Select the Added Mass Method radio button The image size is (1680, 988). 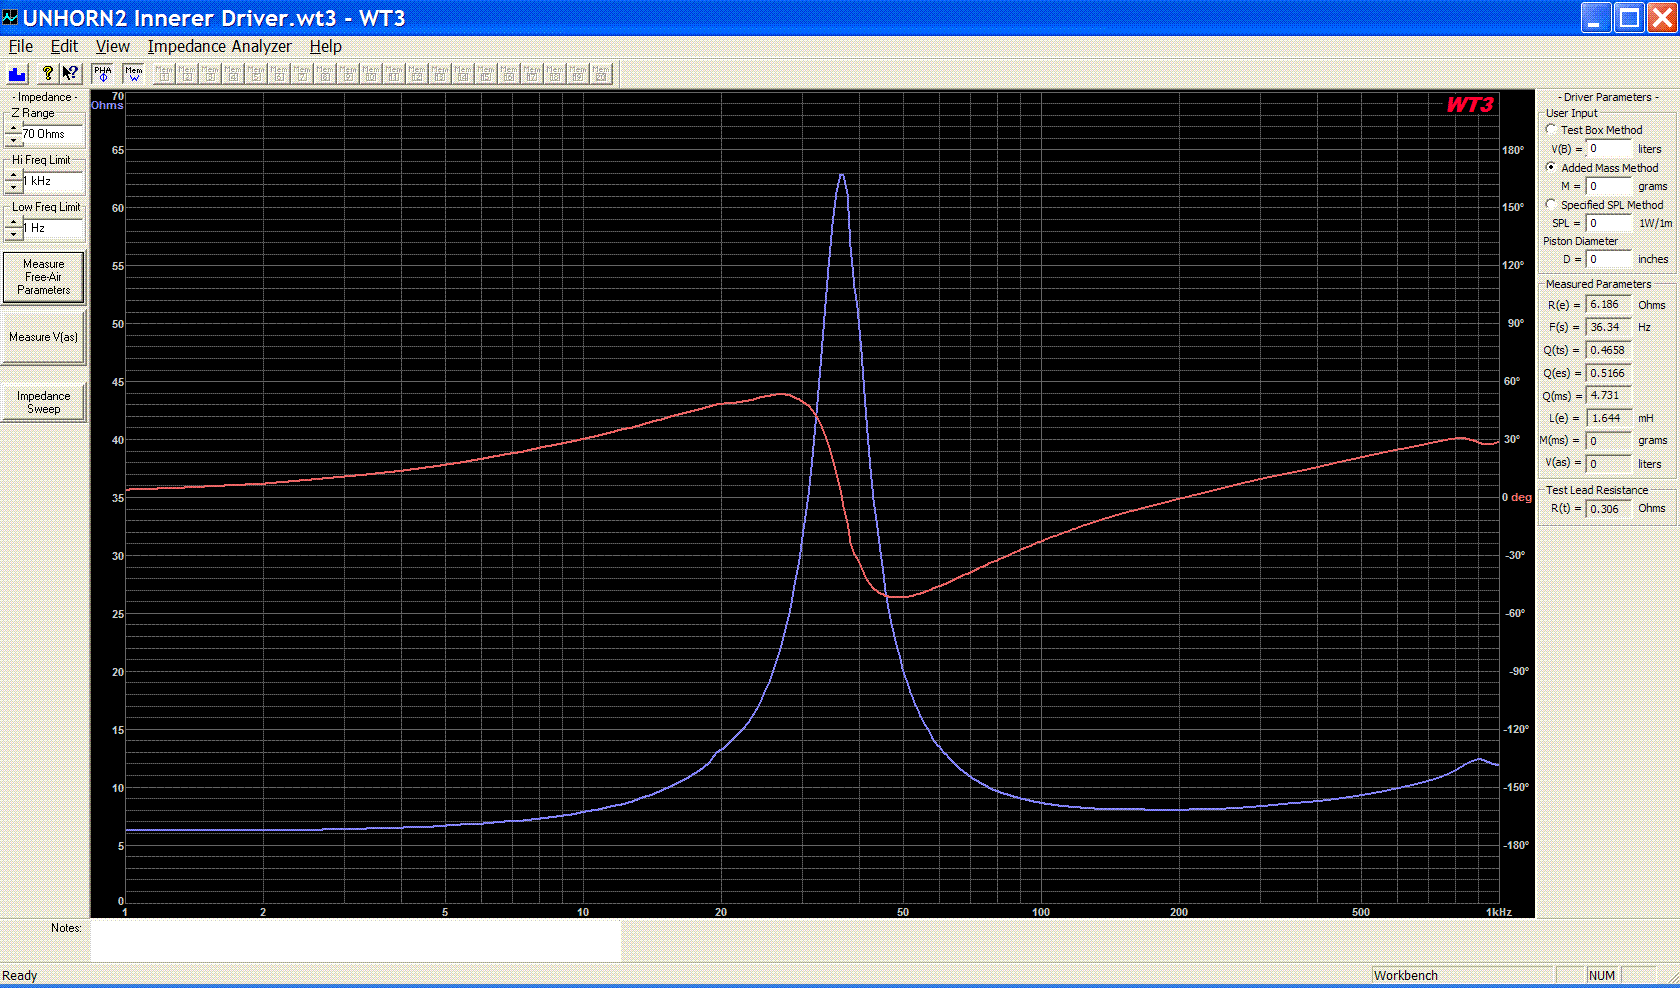1551,167
